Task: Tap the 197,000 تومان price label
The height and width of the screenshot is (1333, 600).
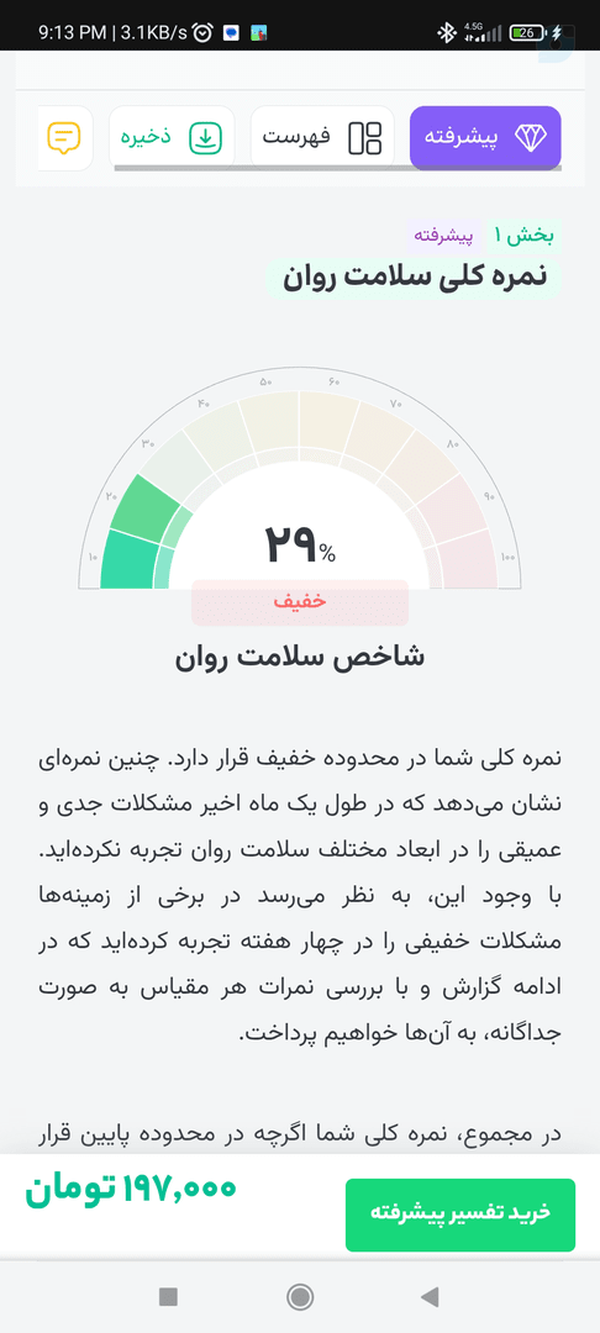Action: tap(131, 1189)
